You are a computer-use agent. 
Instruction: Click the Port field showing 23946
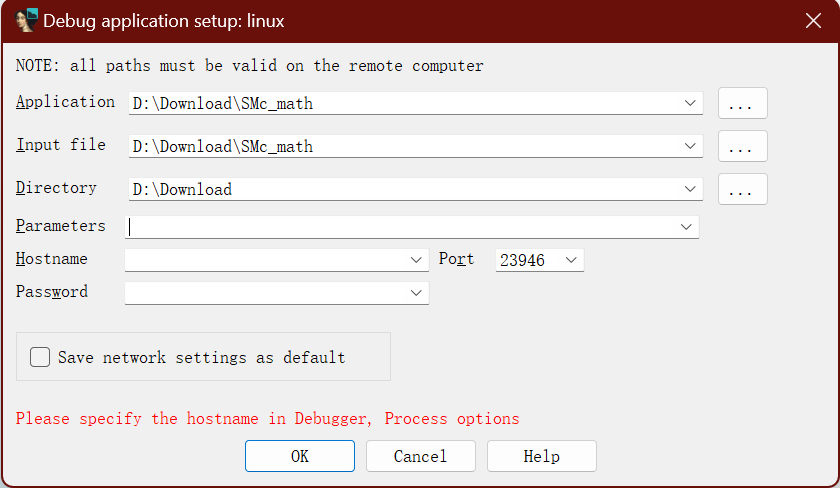527,260
